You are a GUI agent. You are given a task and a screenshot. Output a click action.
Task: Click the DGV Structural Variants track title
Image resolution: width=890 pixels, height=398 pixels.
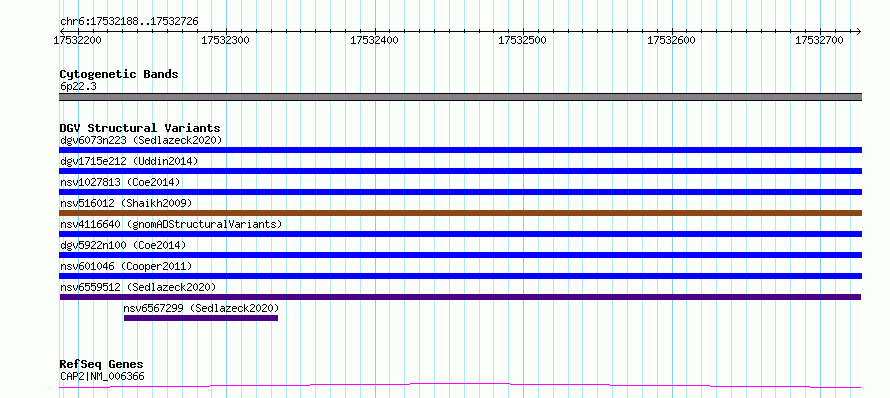[140, 128]
